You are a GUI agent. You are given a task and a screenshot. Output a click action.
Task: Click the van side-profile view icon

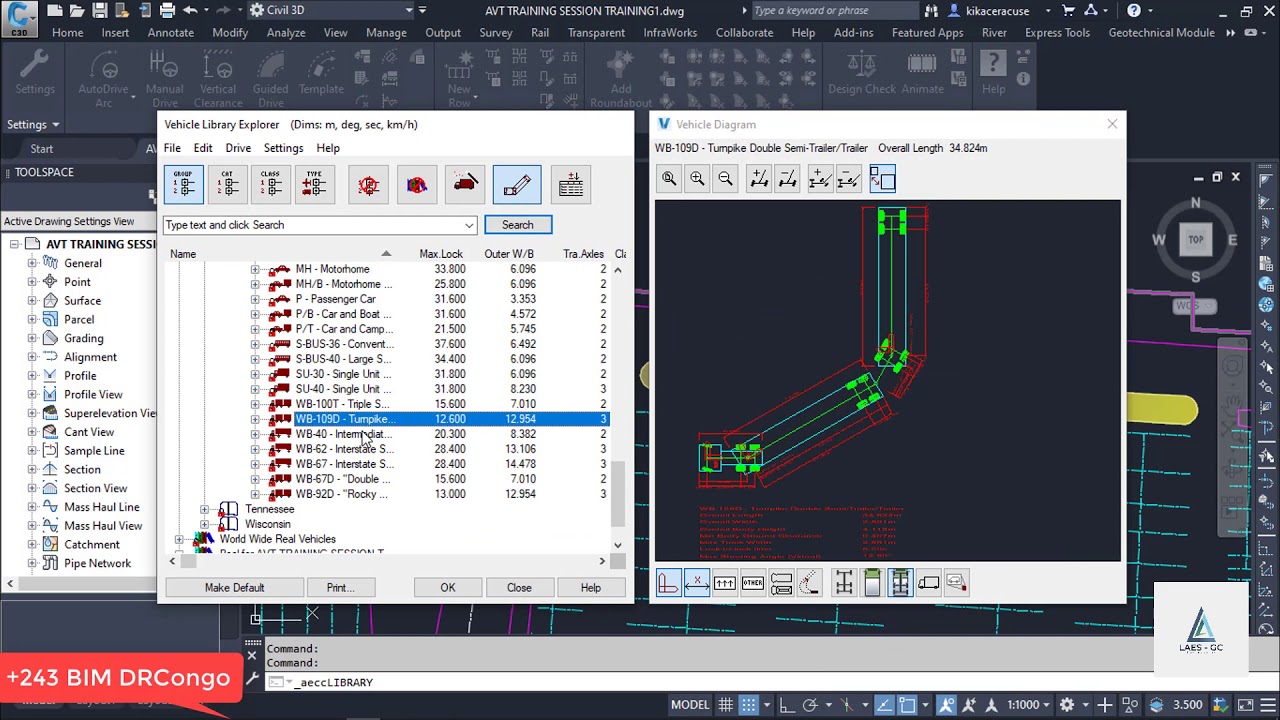pyautogui.click(x=928, y=583)
